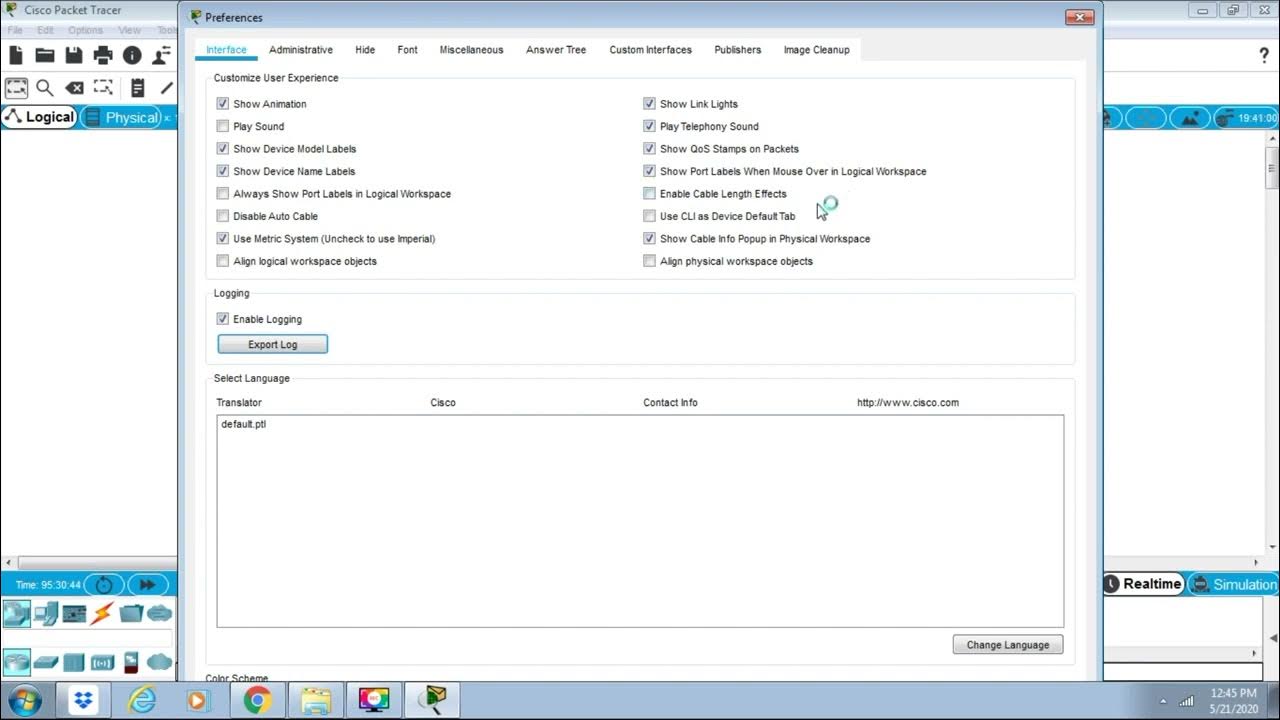
Task: Click the New file icon in Packet Tracer toolbar
Action: [16, 55]
